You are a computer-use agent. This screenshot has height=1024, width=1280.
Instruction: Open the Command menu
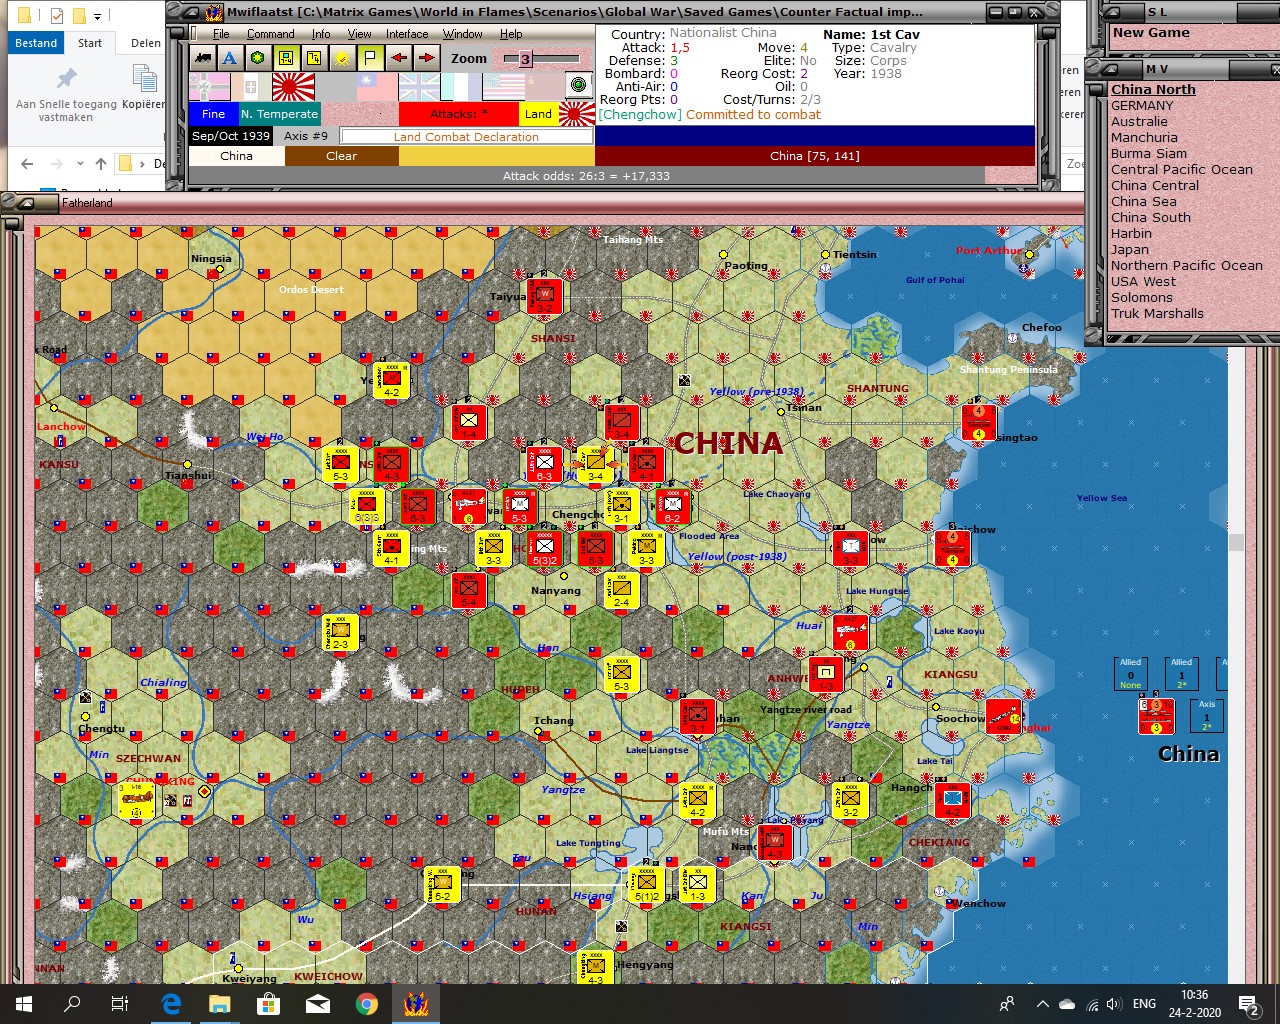(x=271, y=34)
